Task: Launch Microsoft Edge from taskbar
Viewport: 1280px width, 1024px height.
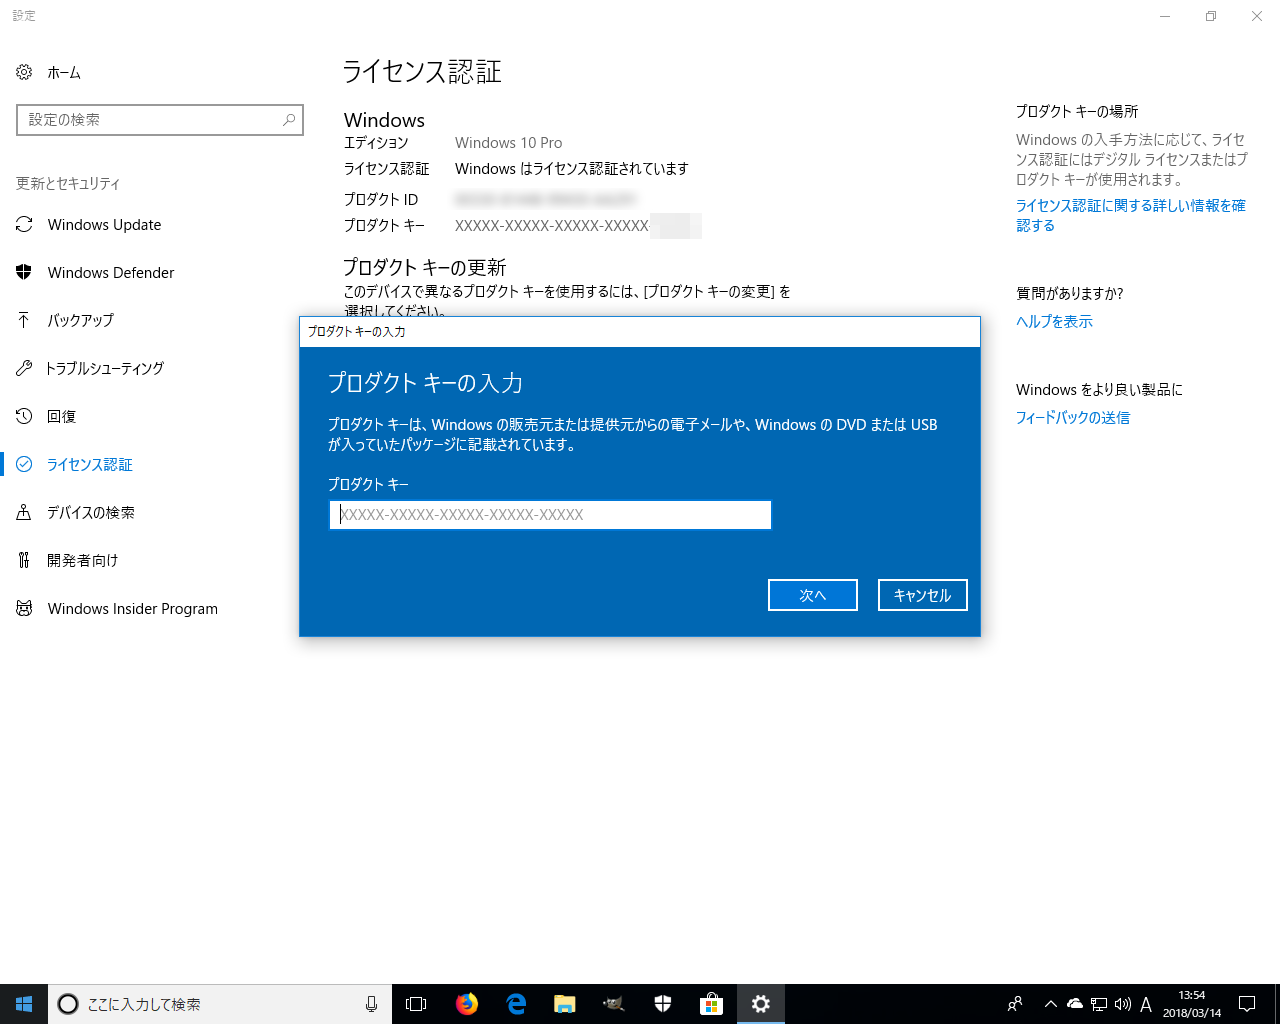Action: (x=516, y=1004)
